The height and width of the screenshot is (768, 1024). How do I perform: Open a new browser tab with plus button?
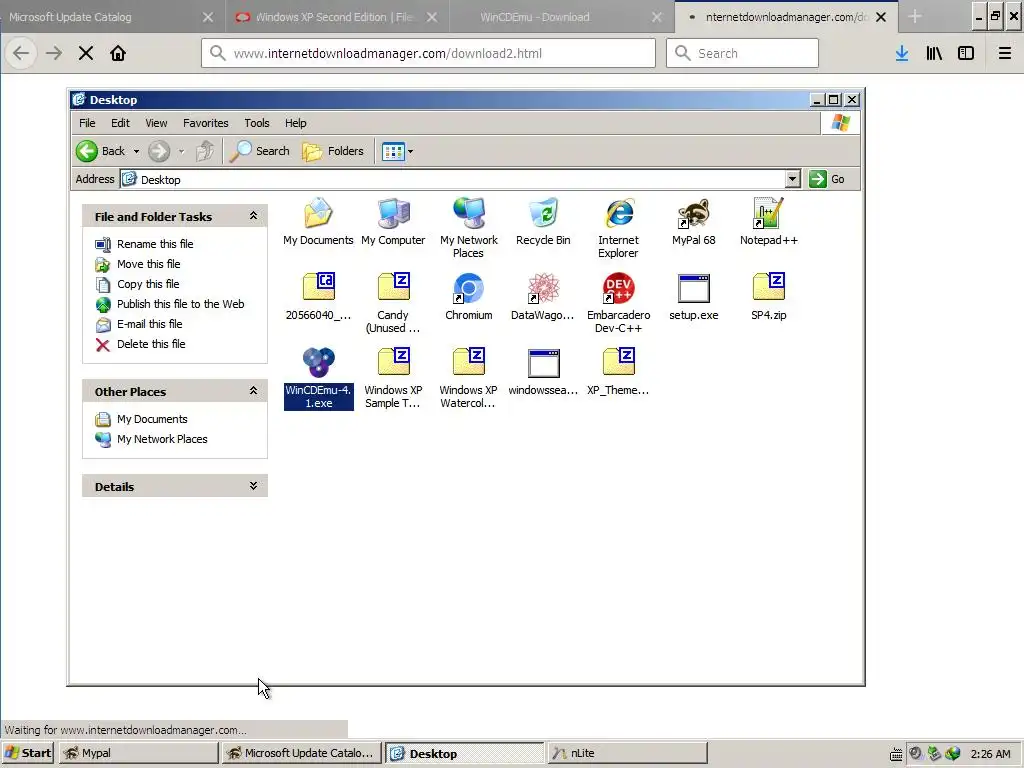click(915, 17)
